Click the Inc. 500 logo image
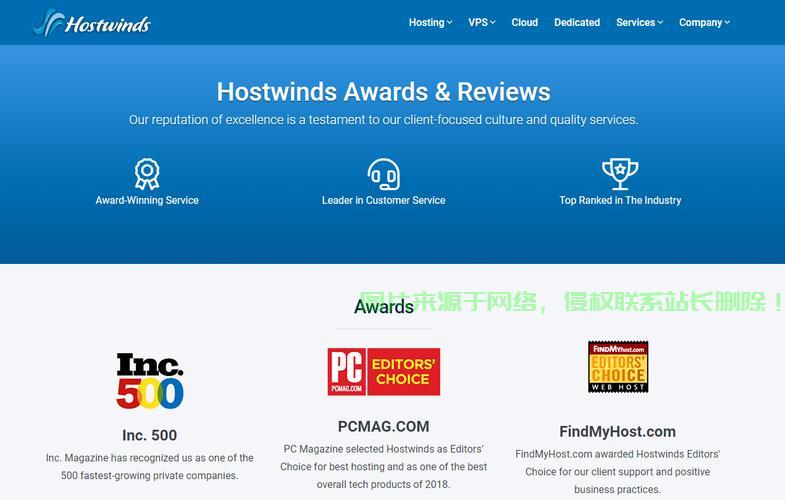This screenshot has height=500, width=785. pos(150,381)
